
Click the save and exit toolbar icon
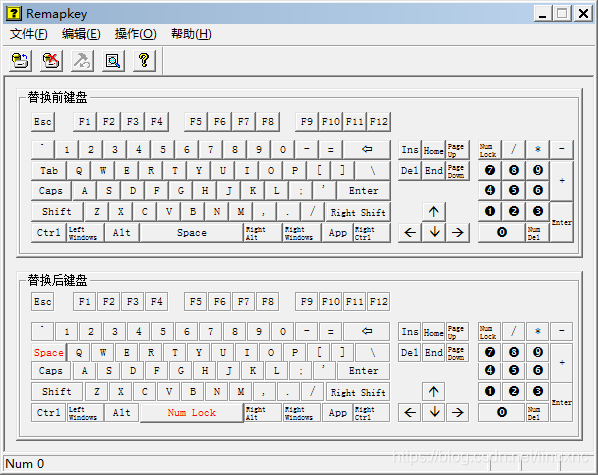tap(20, 60)
